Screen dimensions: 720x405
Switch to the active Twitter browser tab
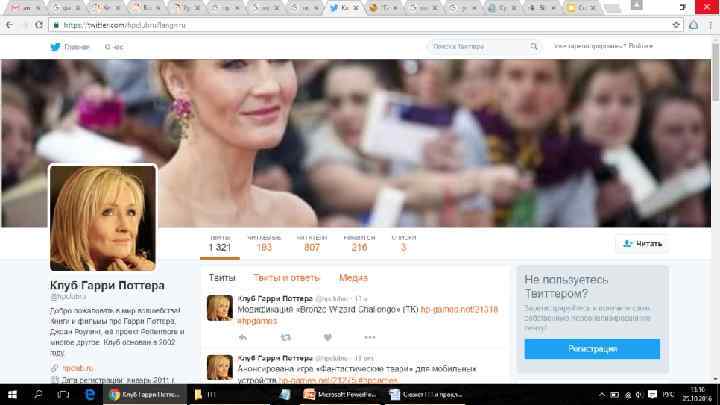tap(343, 8)
